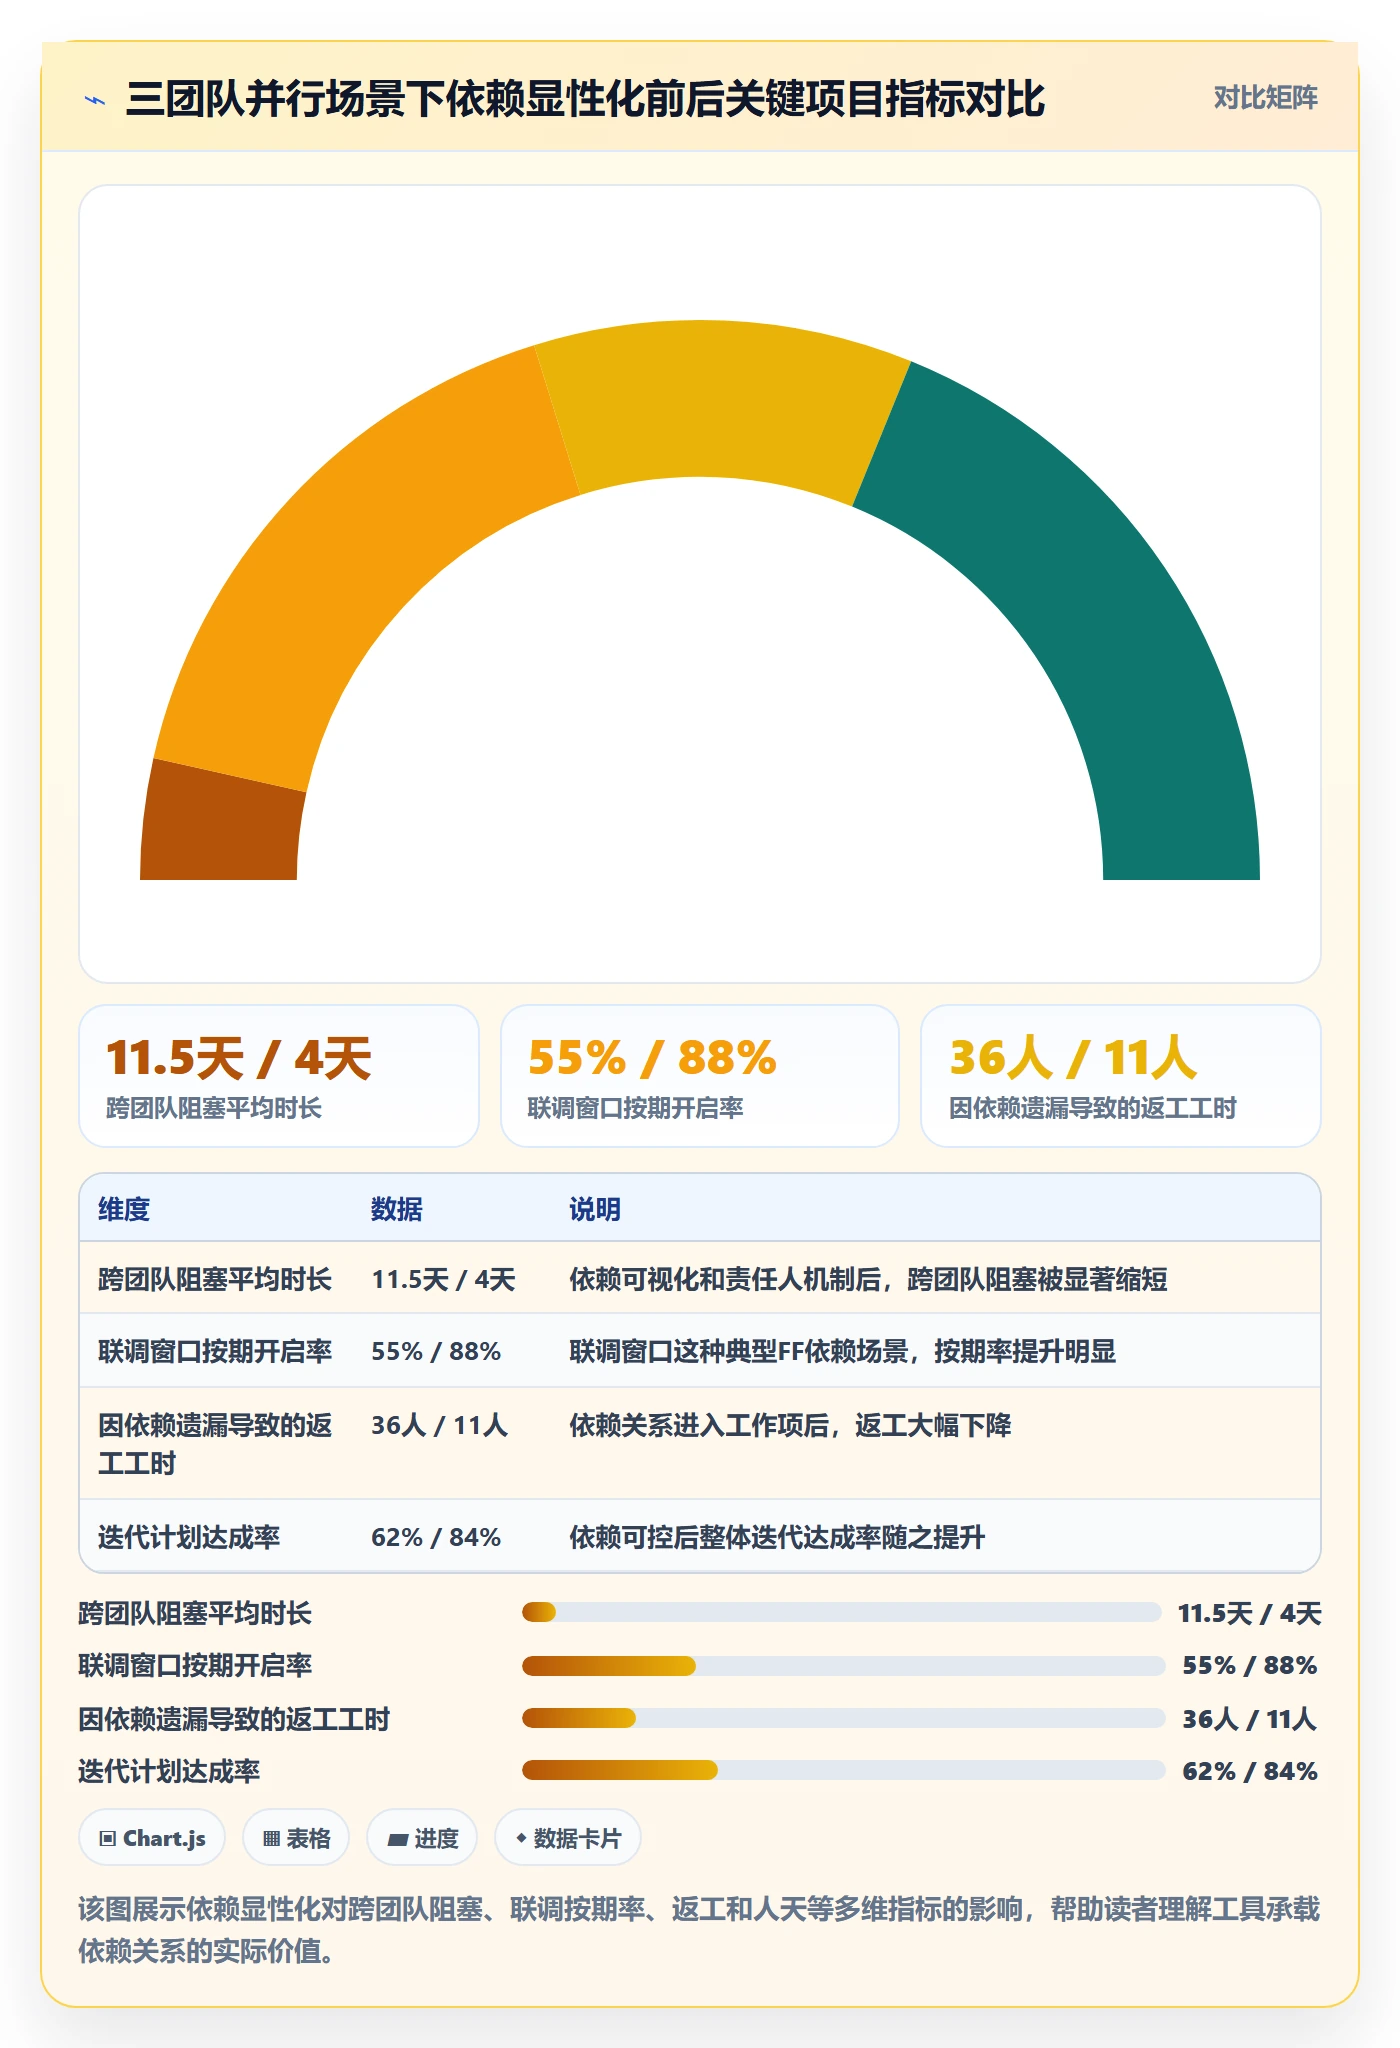Click the 11.5天 / 4天 stat card
This screenshot has width=1400, height=2048.
[x=279, y=1076]
